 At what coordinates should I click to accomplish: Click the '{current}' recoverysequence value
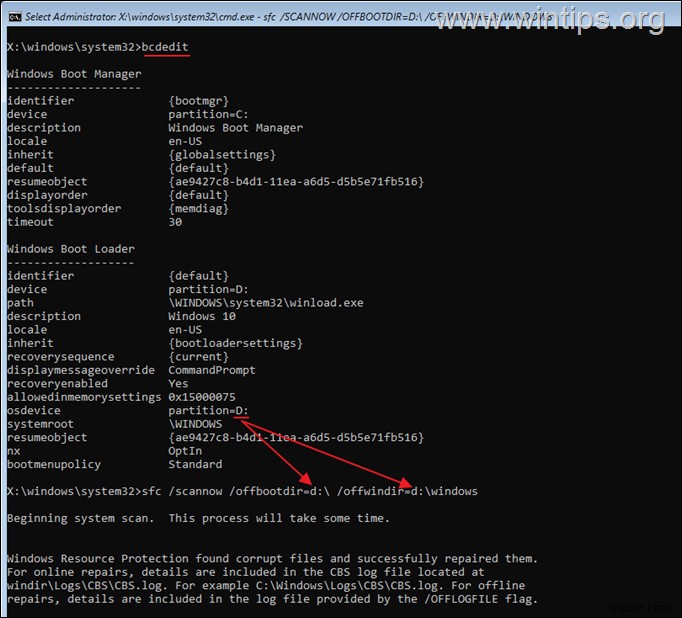click(198, 357)
